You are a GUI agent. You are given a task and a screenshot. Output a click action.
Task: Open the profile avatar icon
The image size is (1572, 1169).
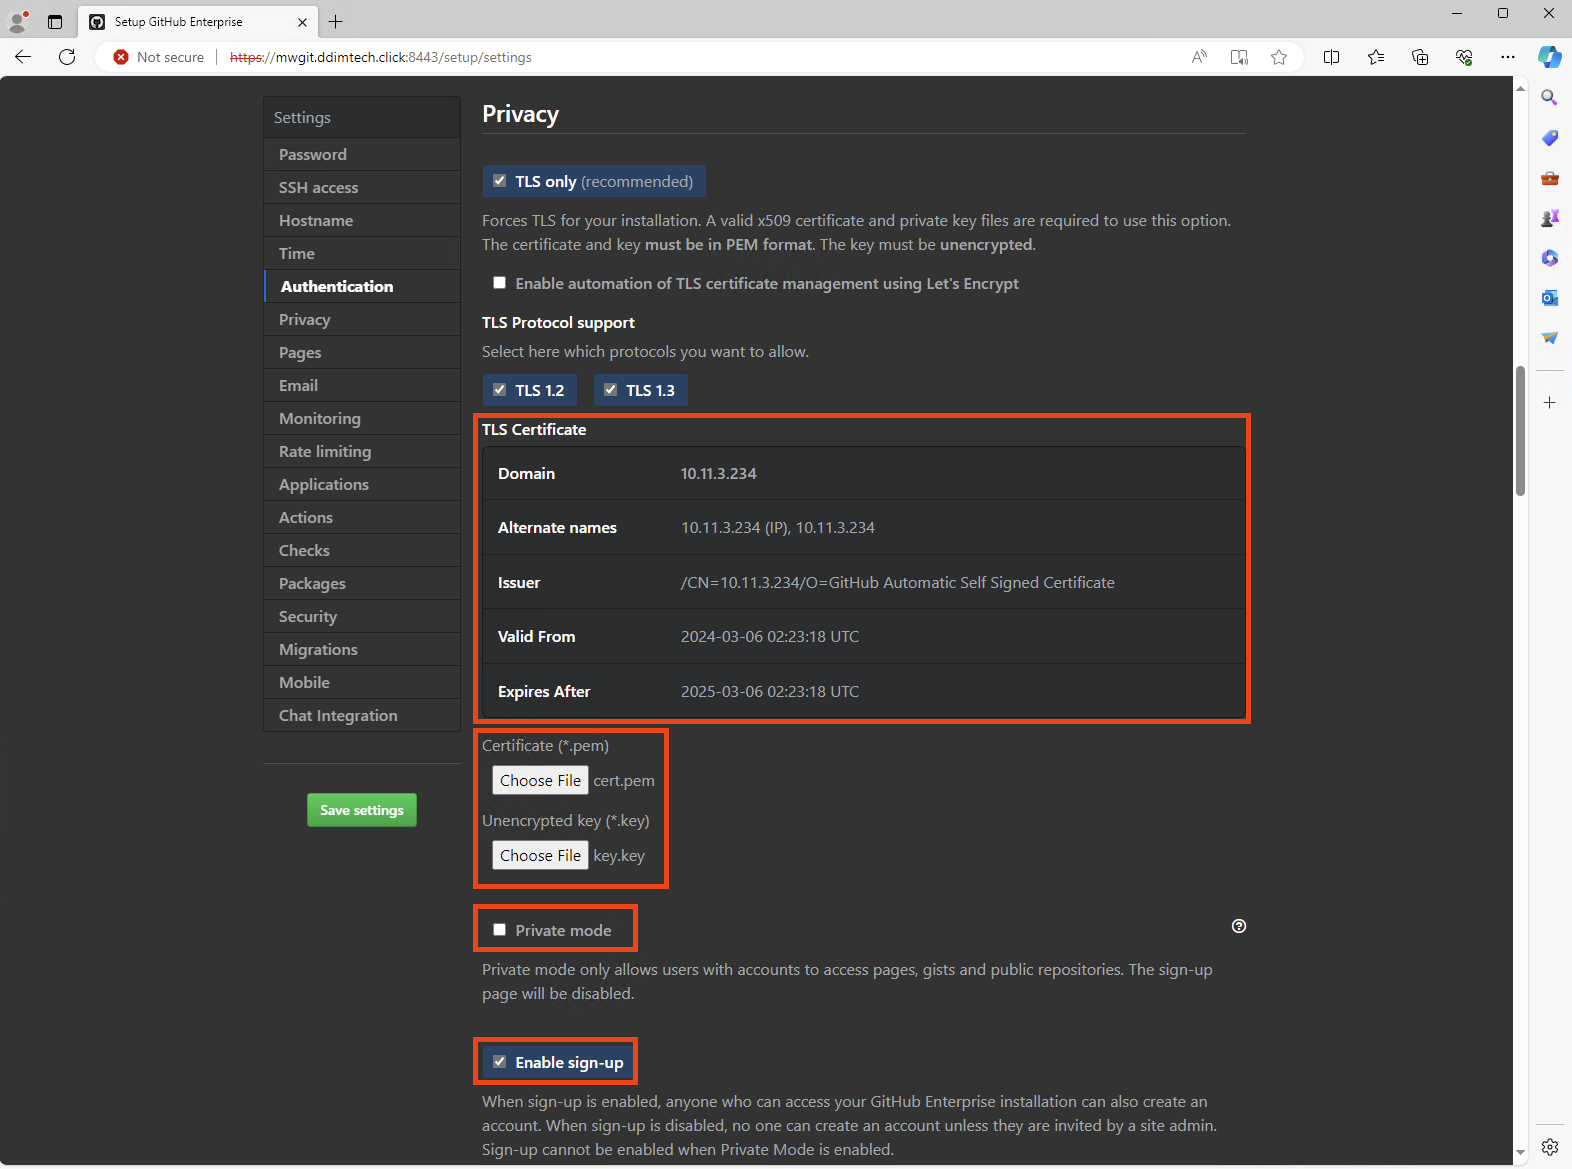(x=18, y=21)
